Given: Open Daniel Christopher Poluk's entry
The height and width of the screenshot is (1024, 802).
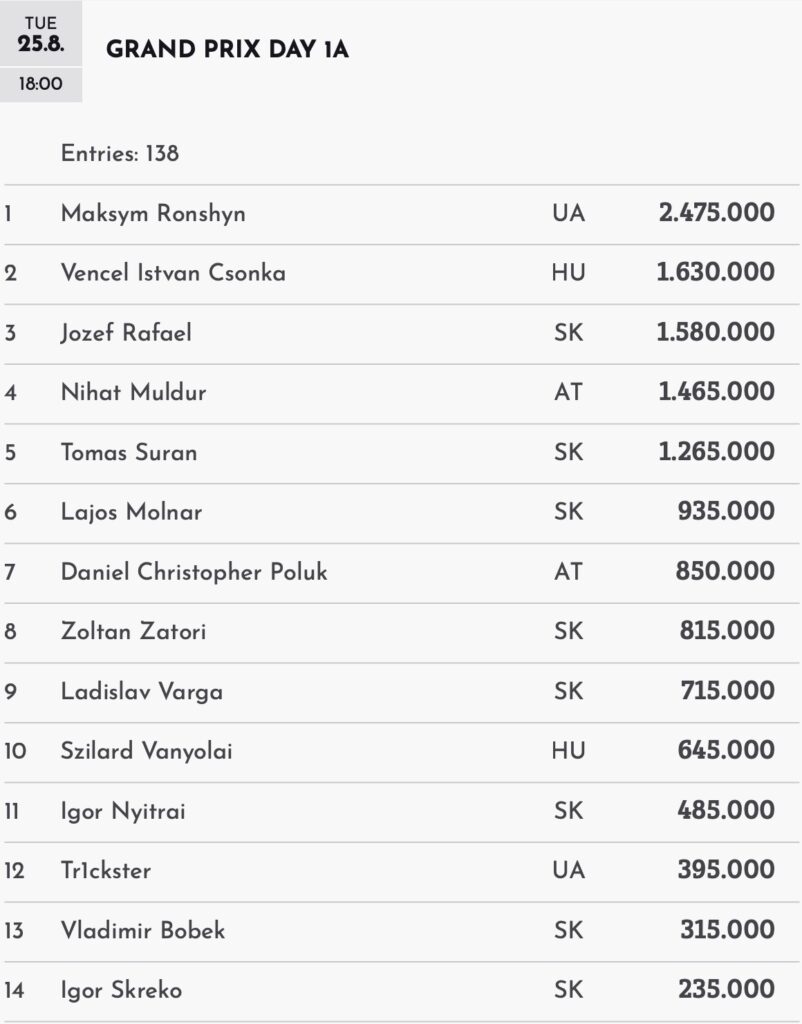Looking at the screenshot, I should tap(401, 573).
